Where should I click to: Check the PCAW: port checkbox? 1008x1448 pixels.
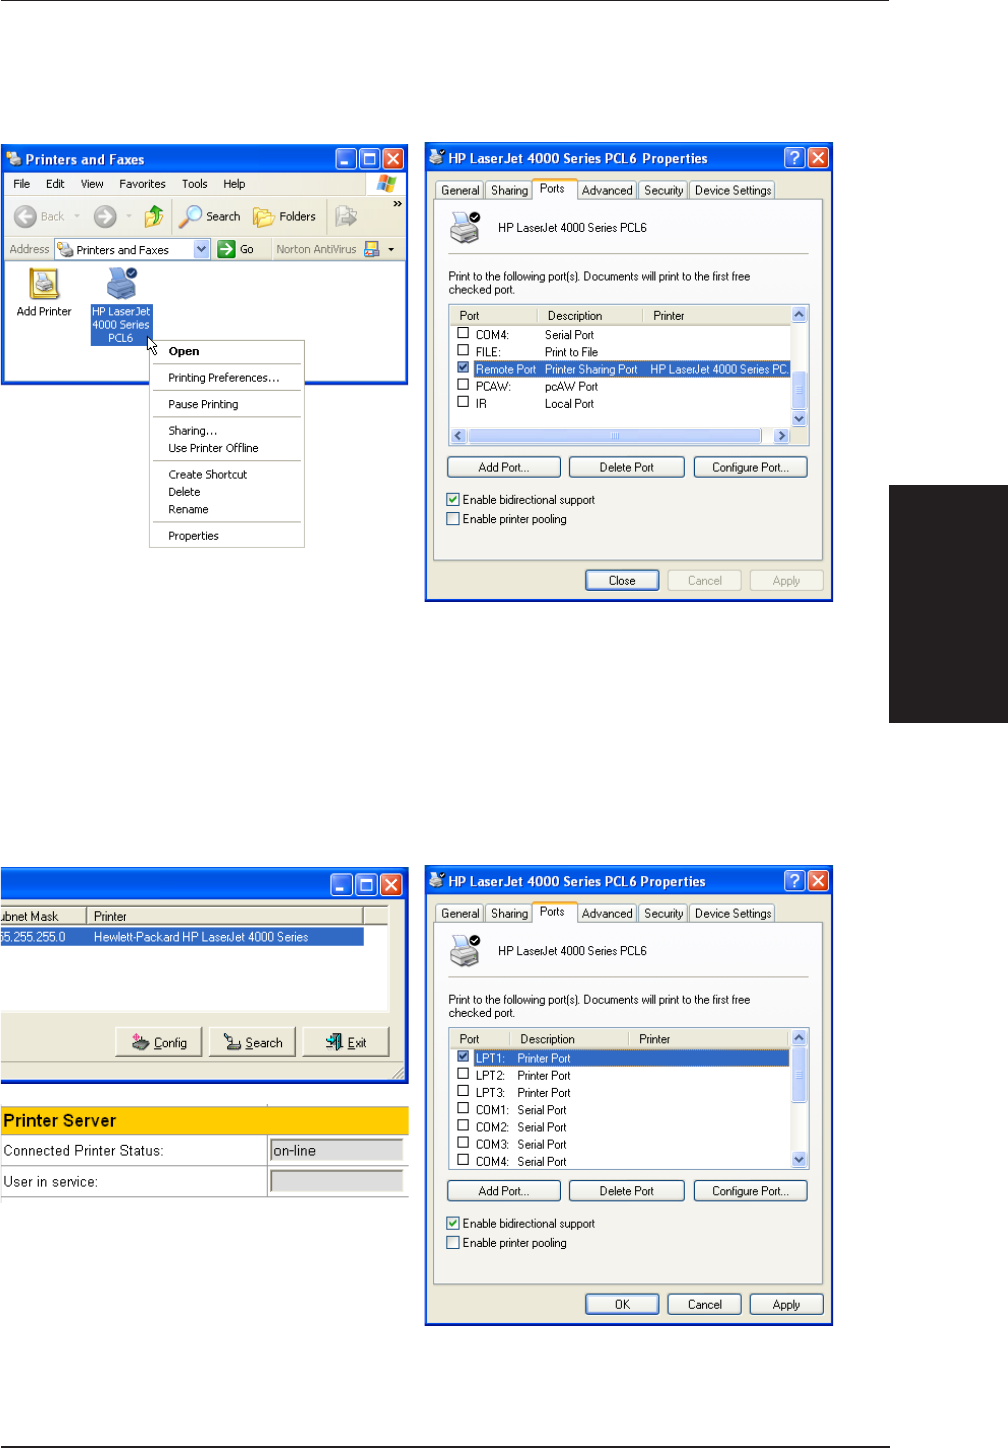463,384
